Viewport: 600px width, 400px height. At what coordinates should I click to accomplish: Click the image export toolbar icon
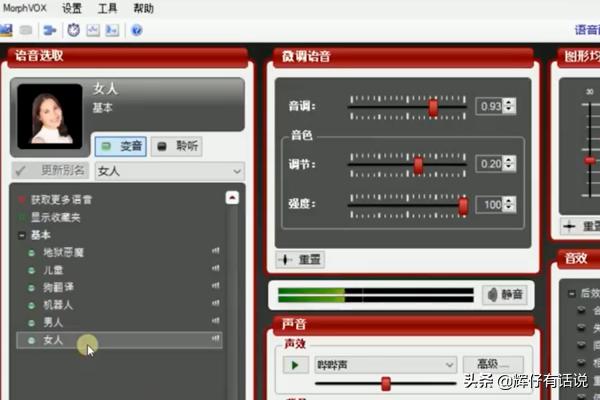click(x=112, y=30)
